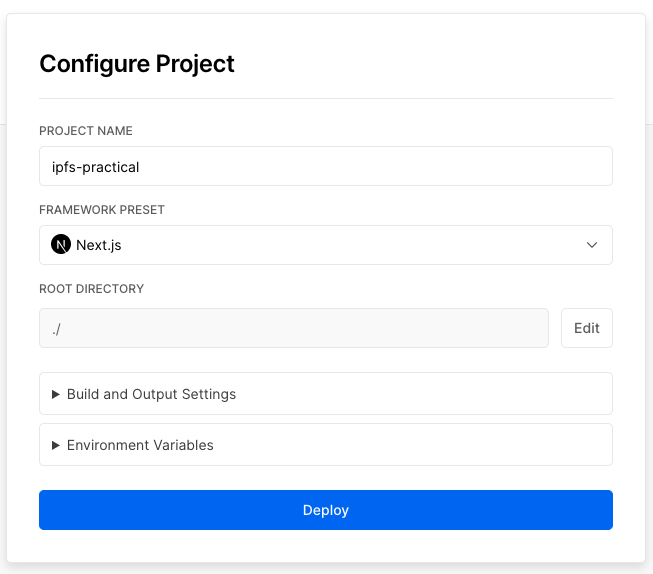The height and width of the screenshot is (574, 653).
Task: Click the "Configure Project" heading
Action: tap(137, 64)
